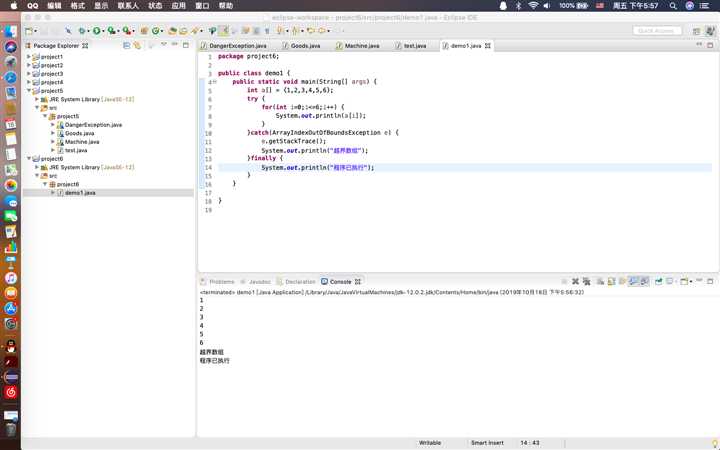Click the Open Type icon in toolbar
This screenshot has width=720, height=450.
[x=173, y=31]
